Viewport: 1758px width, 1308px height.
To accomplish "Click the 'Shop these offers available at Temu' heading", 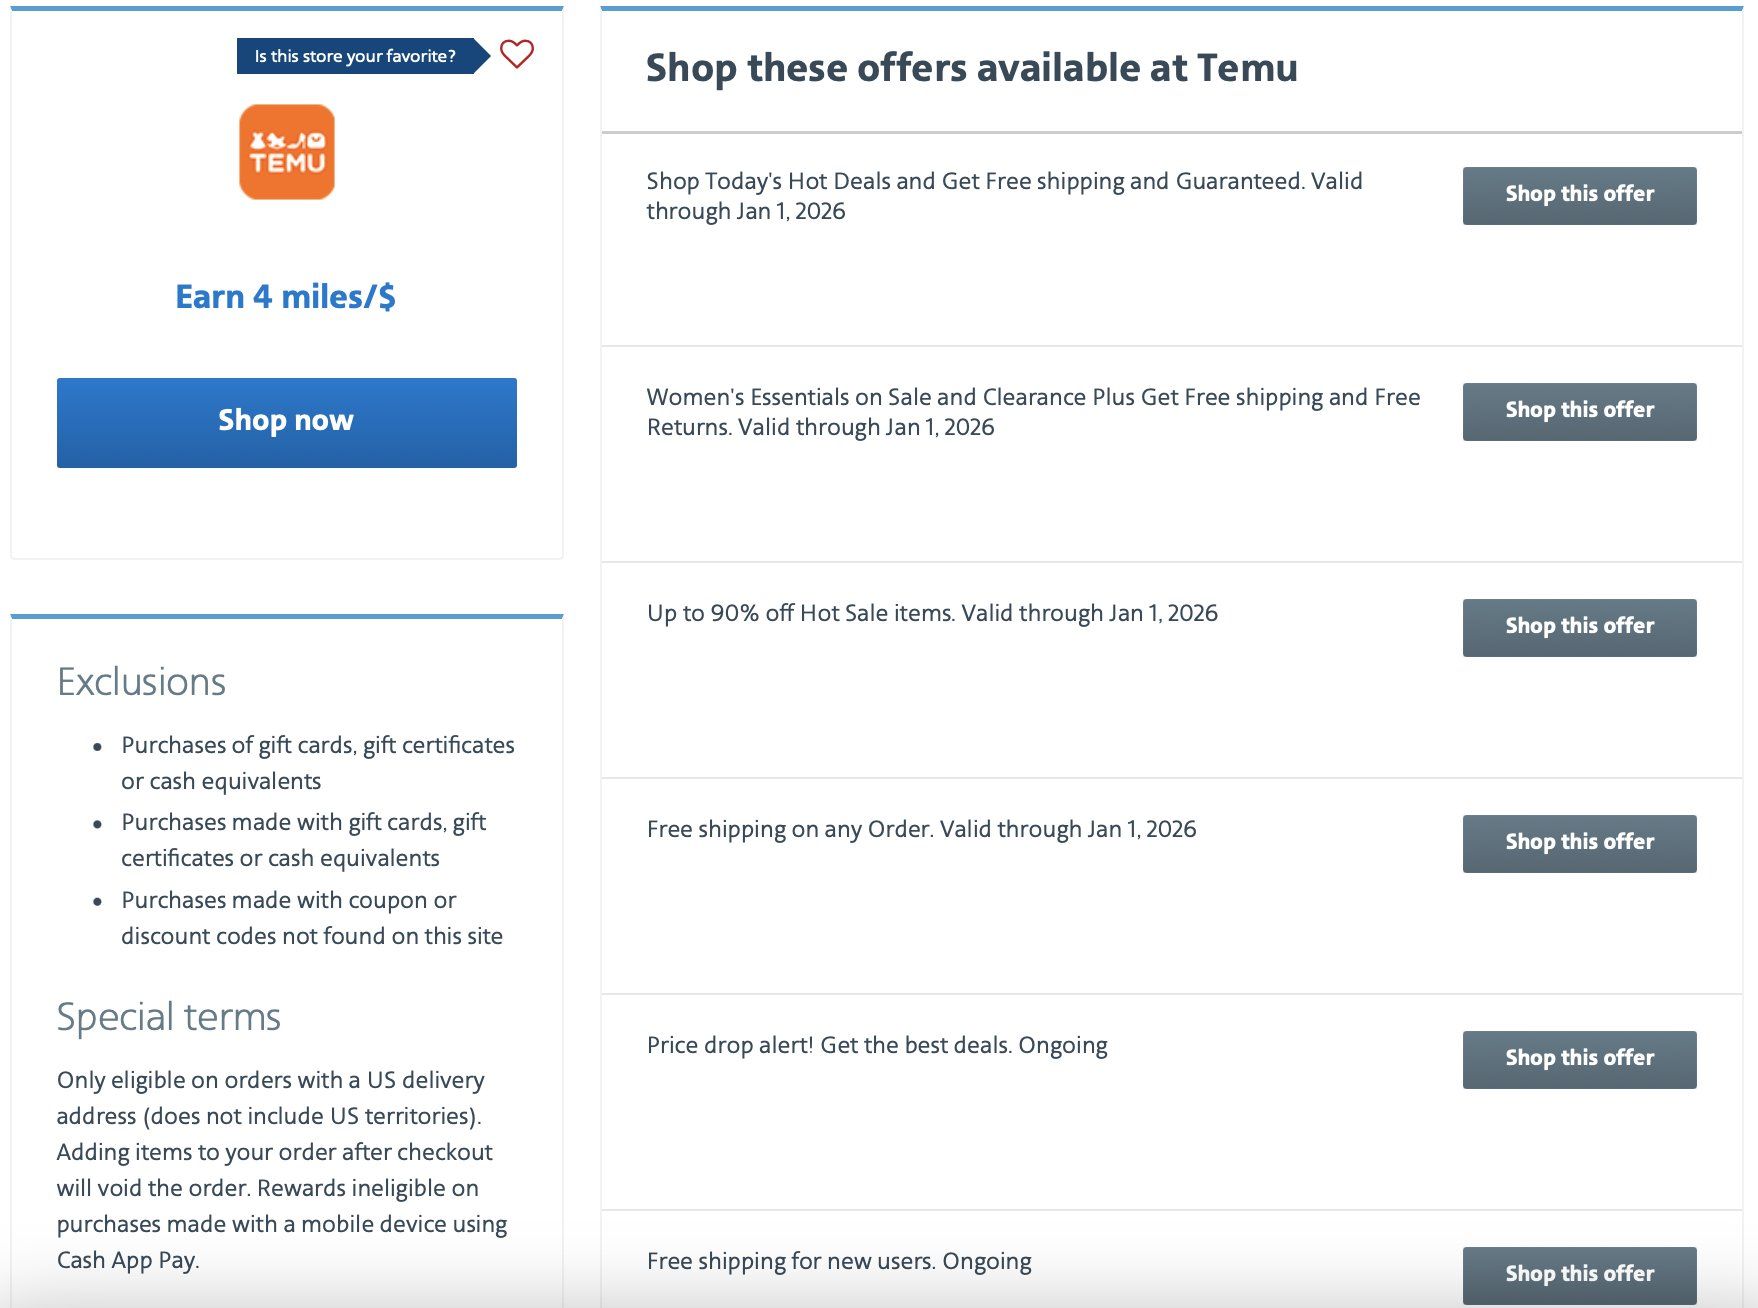I will click(971, 68).
